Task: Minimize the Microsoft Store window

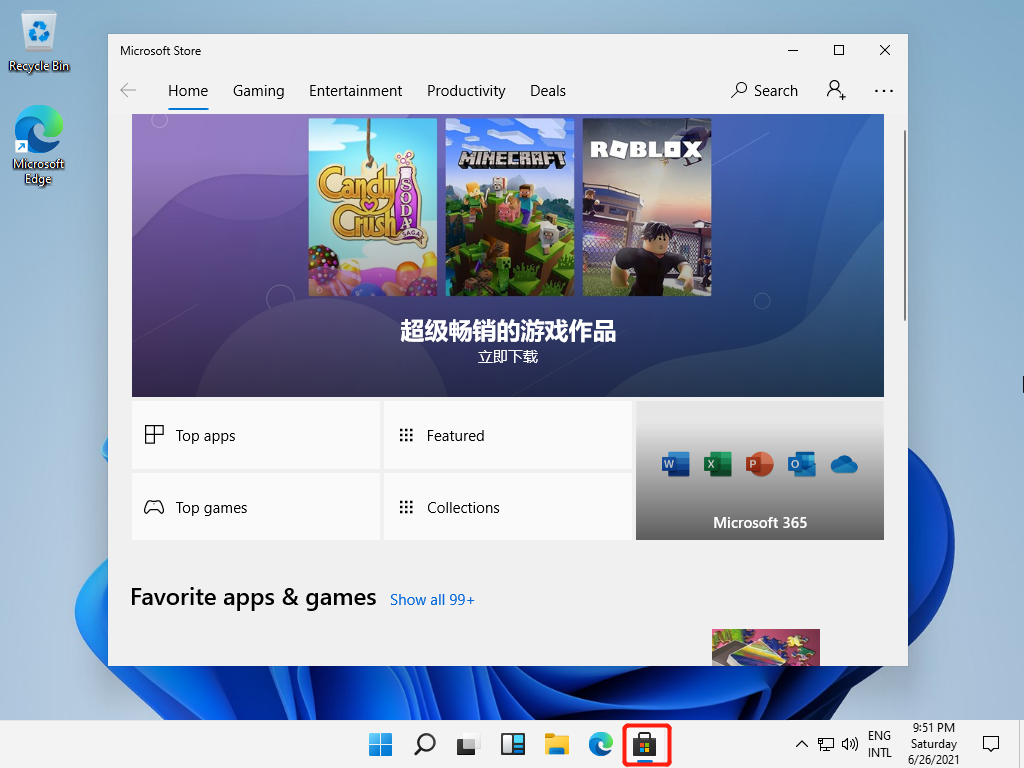Action: (793, 50)
